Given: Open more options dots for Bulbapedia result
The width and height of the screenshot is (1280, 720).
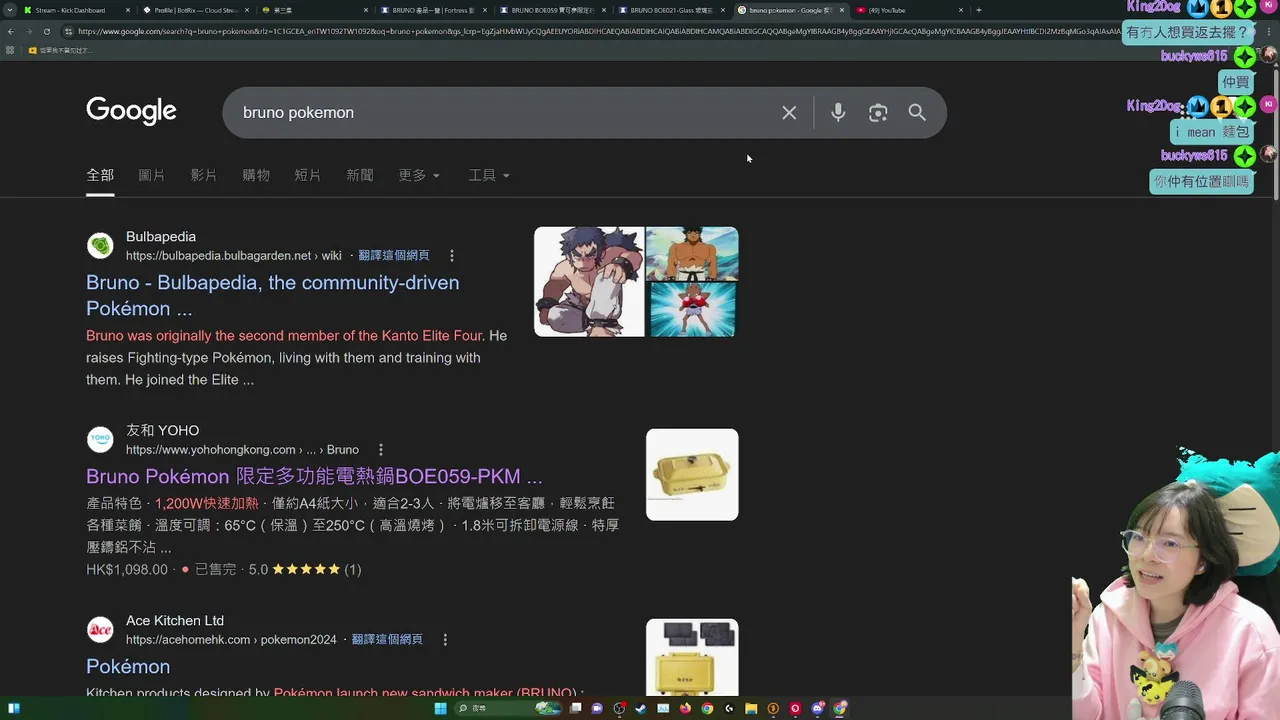Looking at the screenshot, I should [x=452, y=256].
